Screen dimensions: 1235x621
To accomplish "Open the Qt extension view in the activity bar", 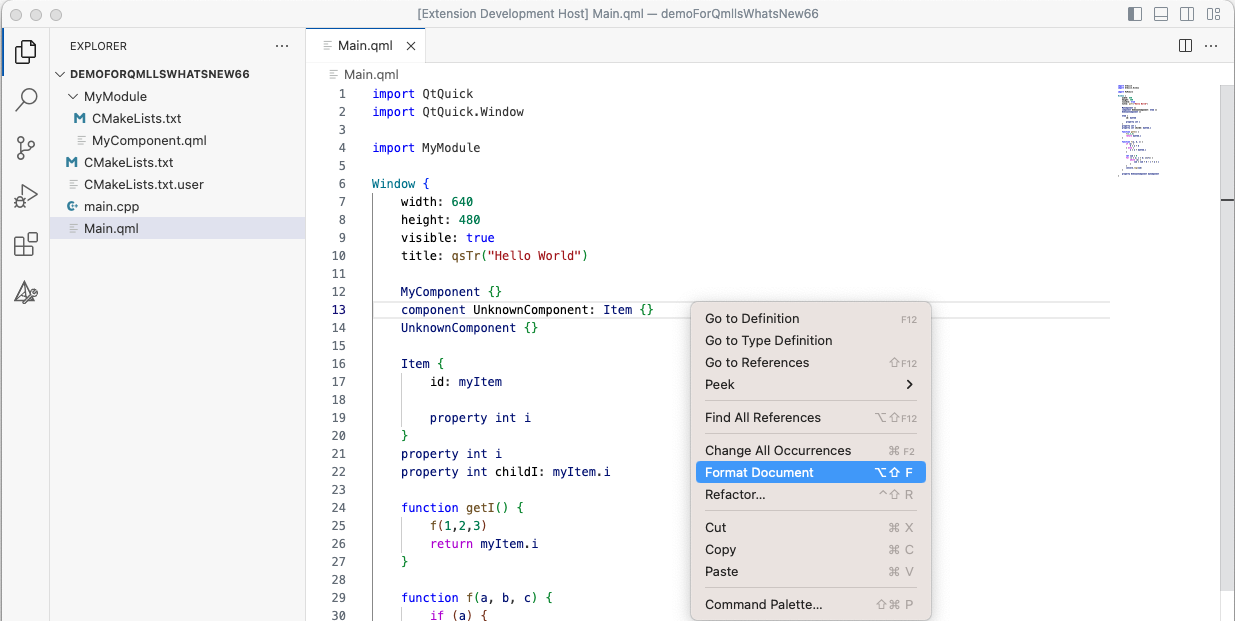I will (x=26, y=291).
